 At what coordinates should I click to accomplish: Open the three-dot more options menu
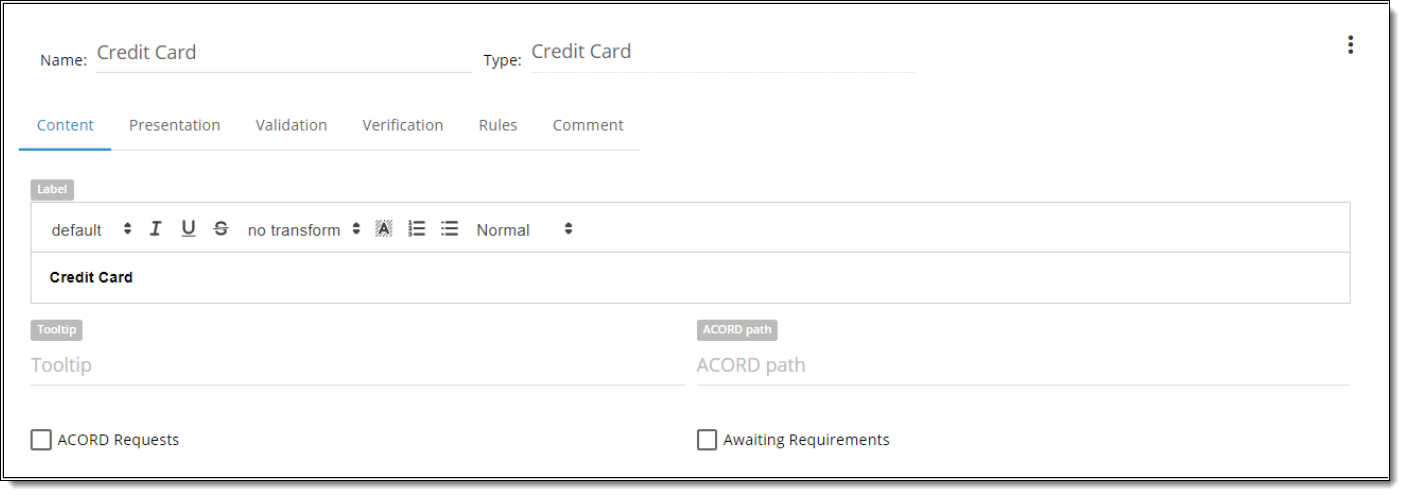1350,45
